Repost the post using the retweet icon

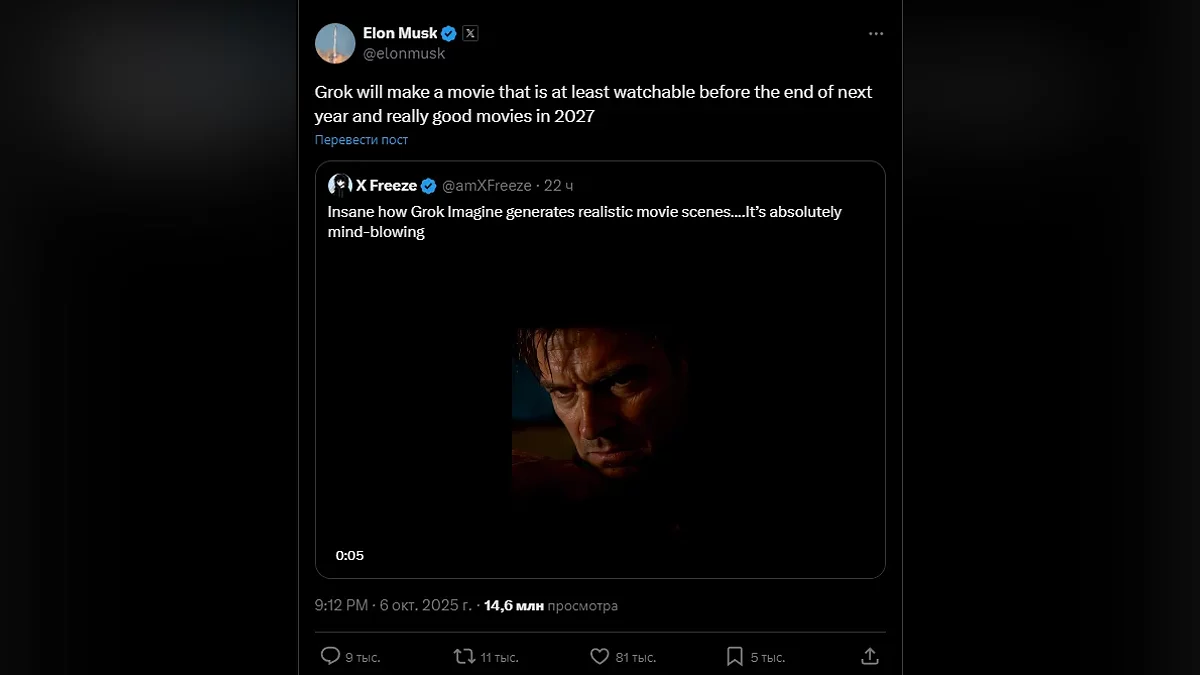click(464, 656)
